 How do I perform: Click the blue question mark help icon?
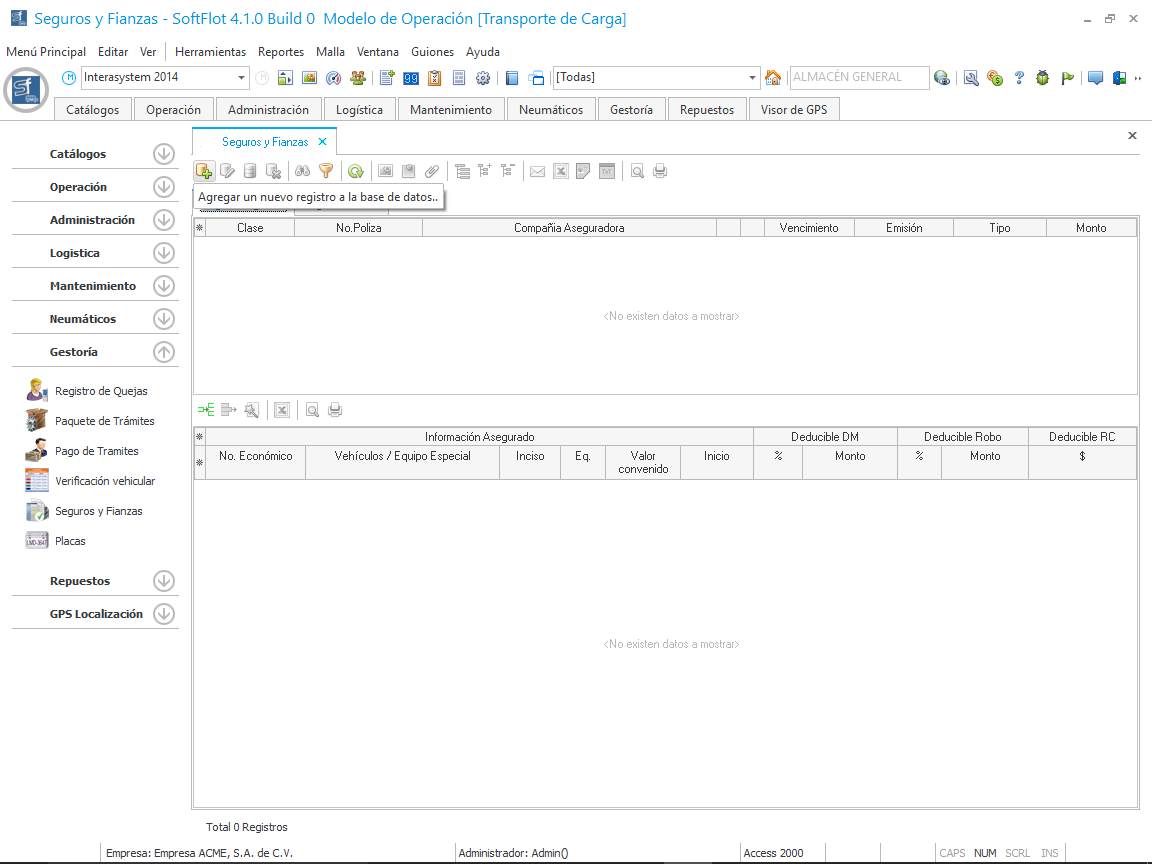pos(1019,78)
